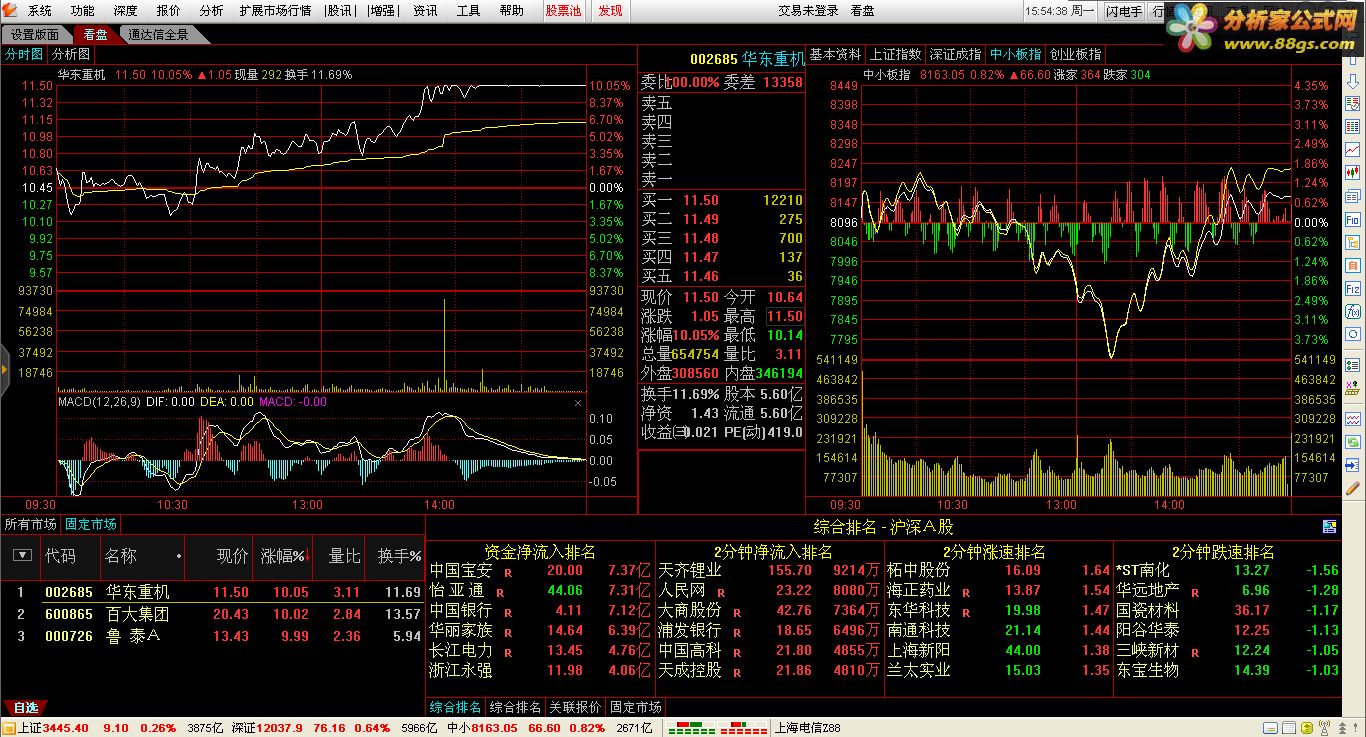Screen dimensions: 1366x737
Task: Click the 交易未登录 login text
Action: [x=808, y=11]
